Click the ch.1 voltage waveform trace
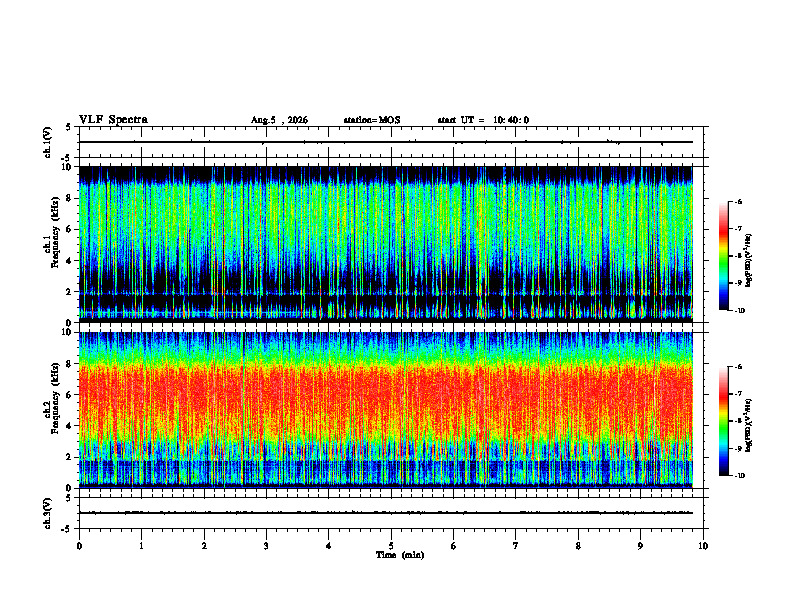Image resolution: width=792 pixels, height=612 pixels. [x=386, y=142]
